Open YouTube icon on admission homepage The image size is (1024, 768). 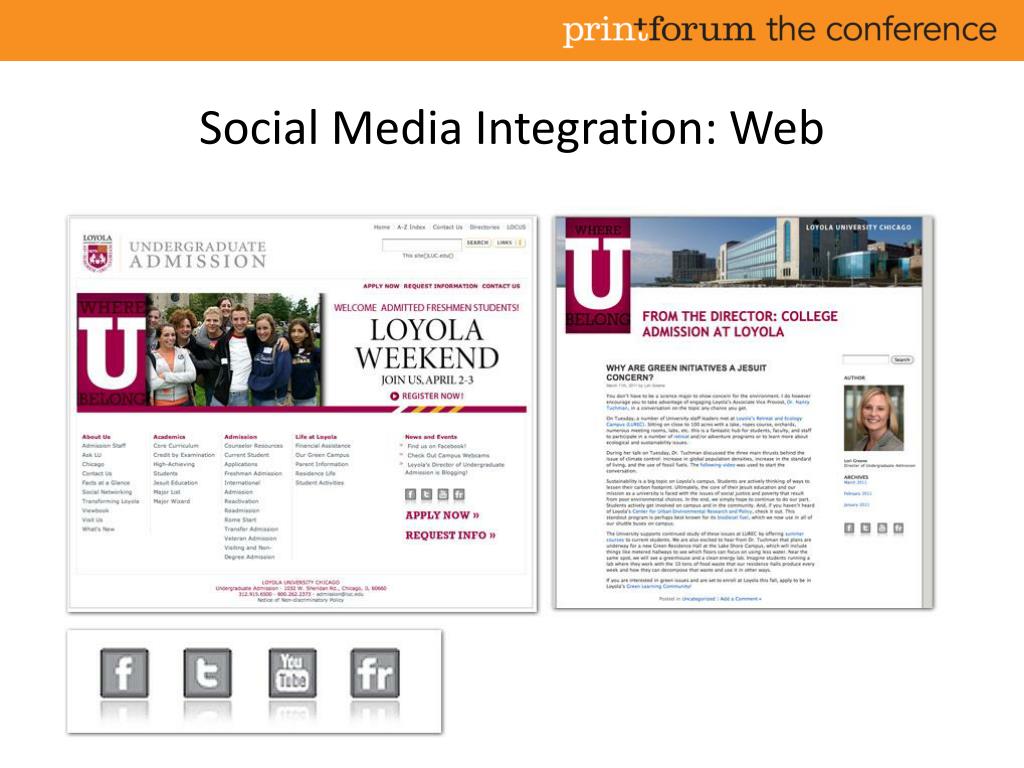tap(443, 494)
